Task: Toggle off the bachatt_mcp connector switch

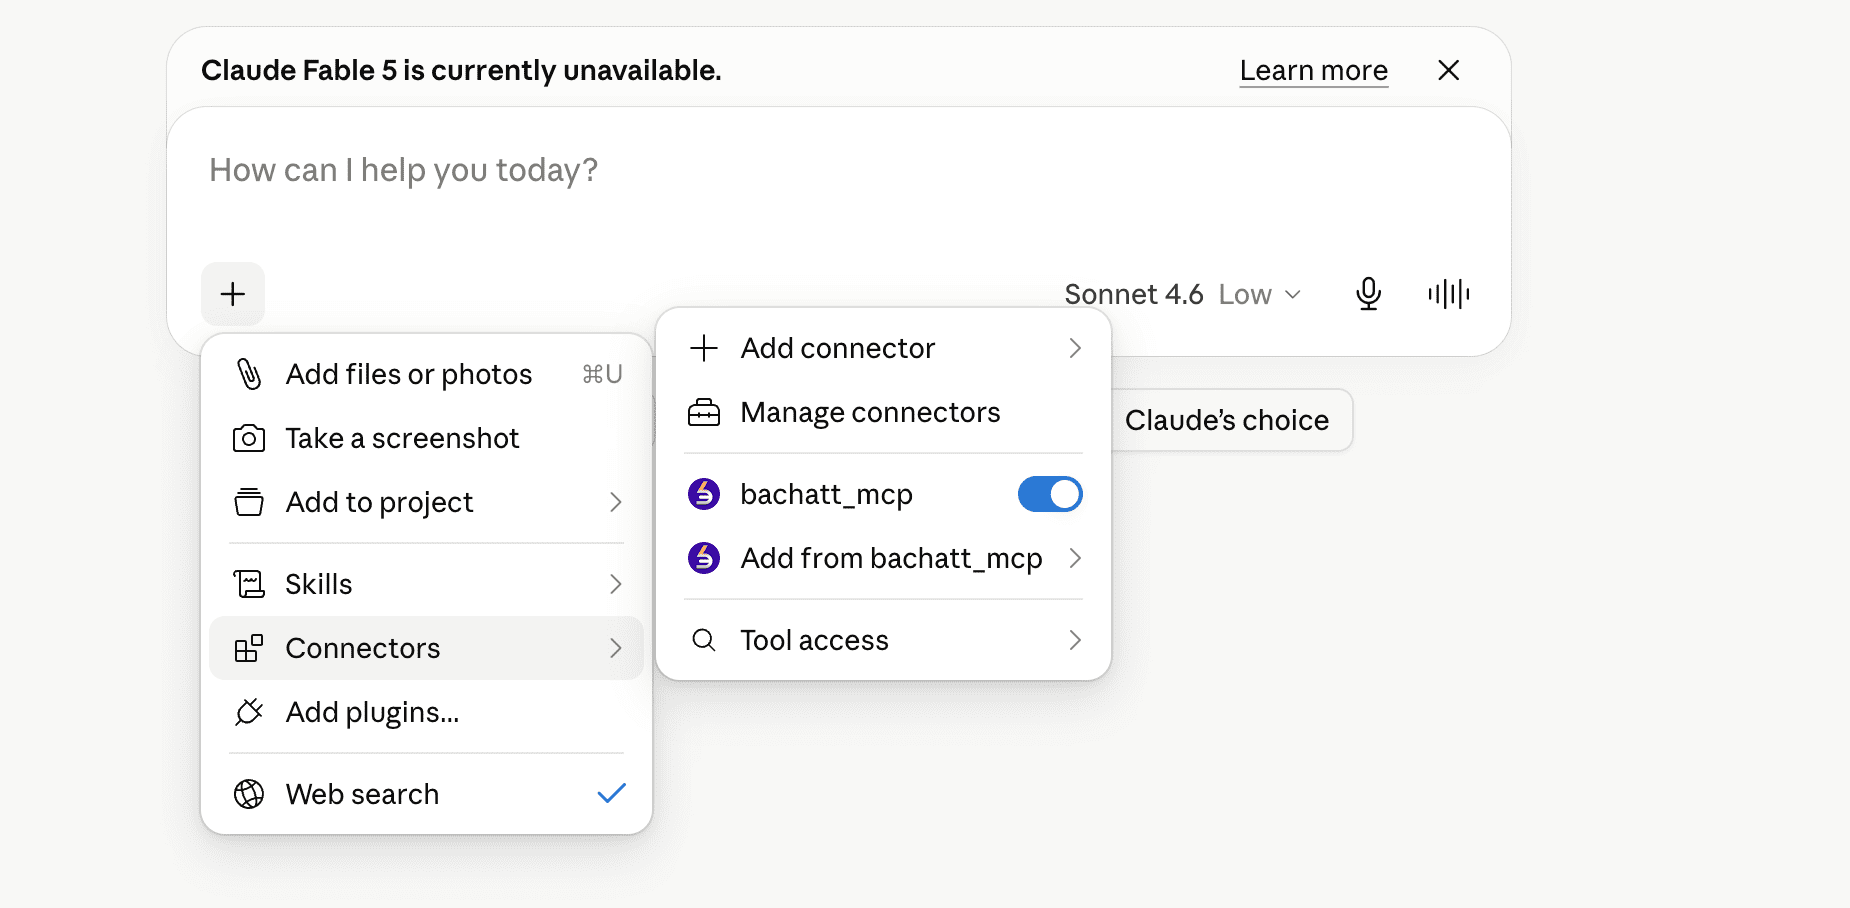Action: [x=1050, y=494]
